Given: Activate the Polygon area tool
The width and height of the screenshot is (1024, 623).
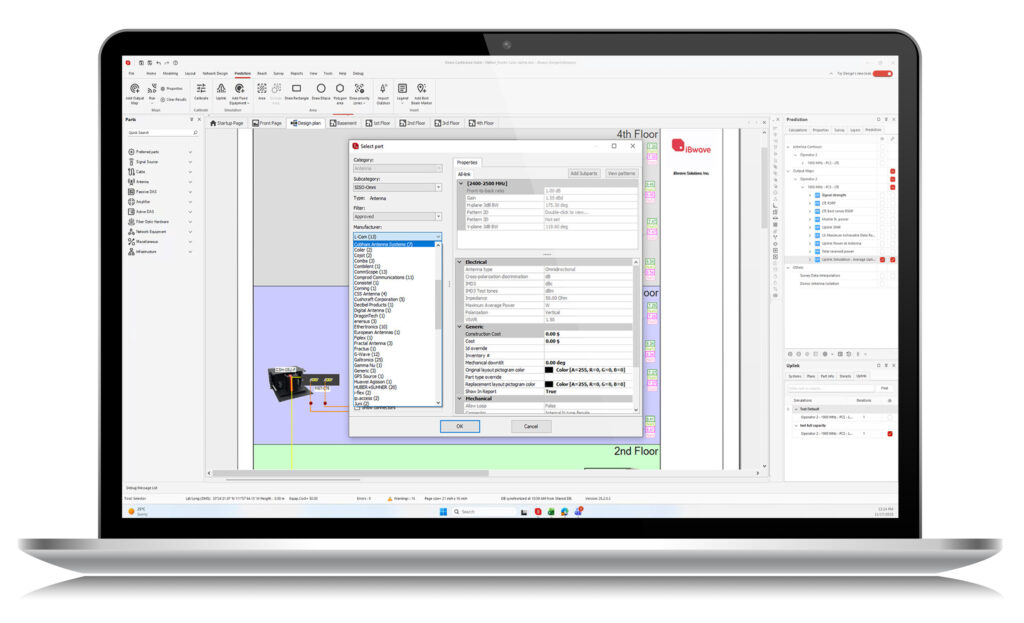Looking at the screenshot, I should 339,87.
